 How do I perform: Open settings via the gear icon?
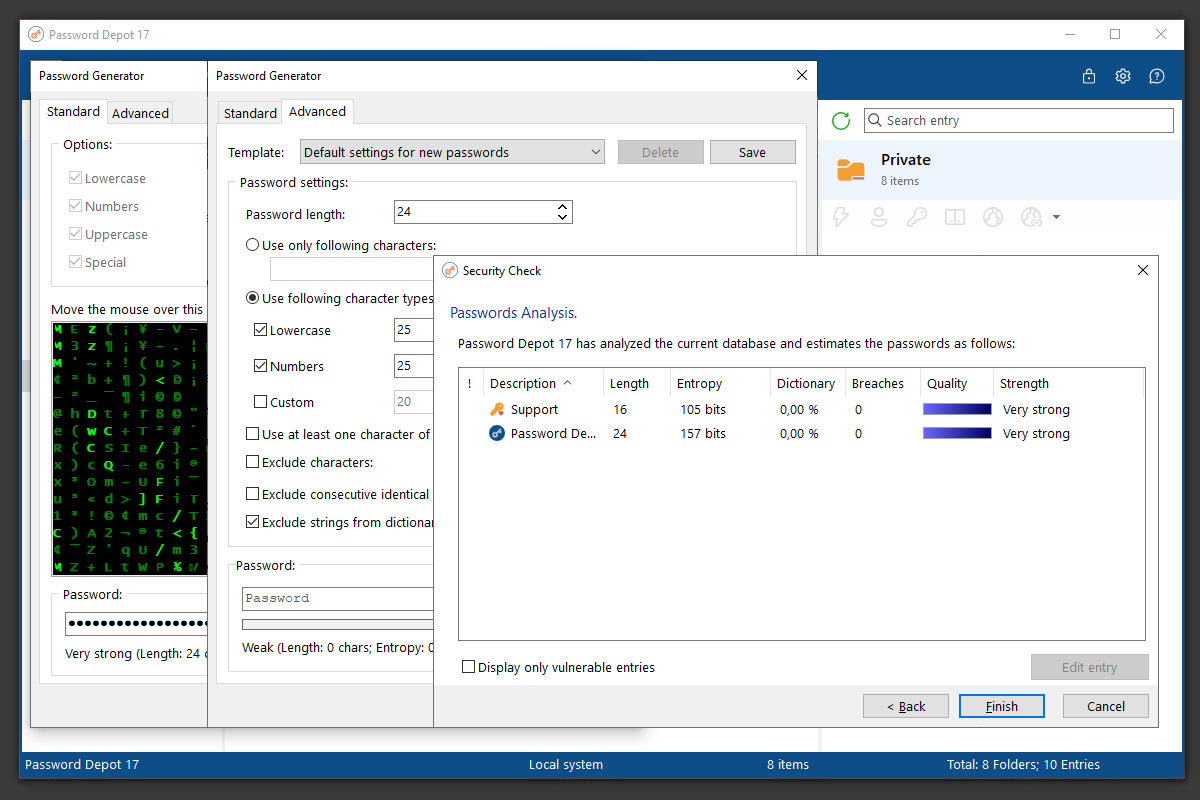[1123, 76]
